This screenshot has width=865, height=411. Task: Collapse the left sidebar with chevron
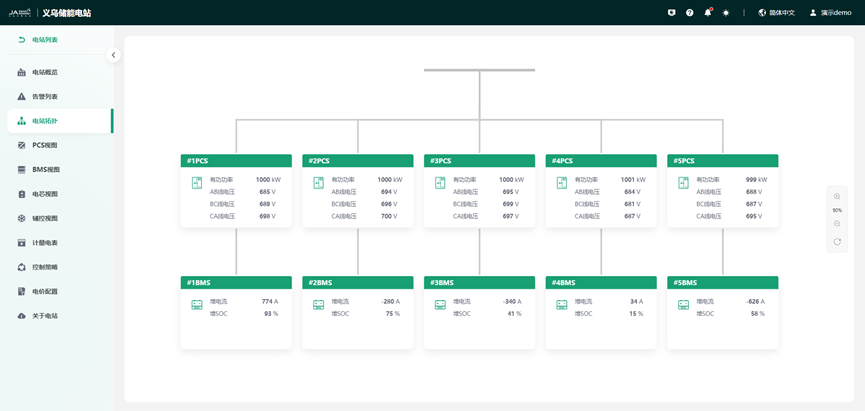(113, 55)
